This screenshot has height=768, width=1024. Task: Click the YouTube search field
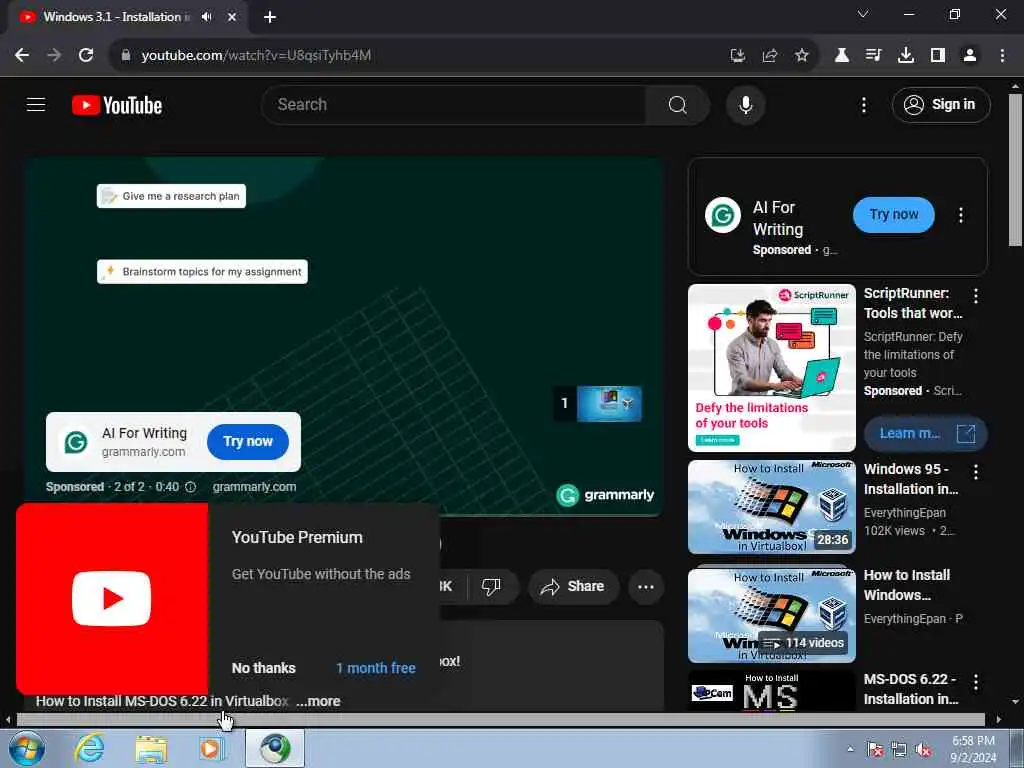[x=453, y=104]
